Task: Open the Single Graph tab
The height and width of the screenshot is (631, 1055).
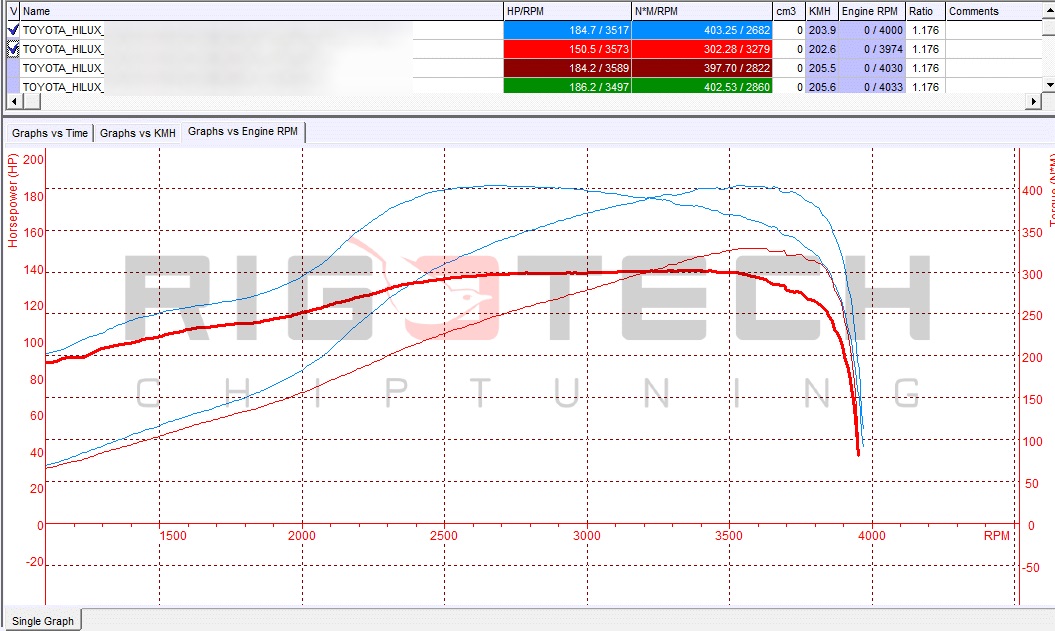Action: (43, 620)
